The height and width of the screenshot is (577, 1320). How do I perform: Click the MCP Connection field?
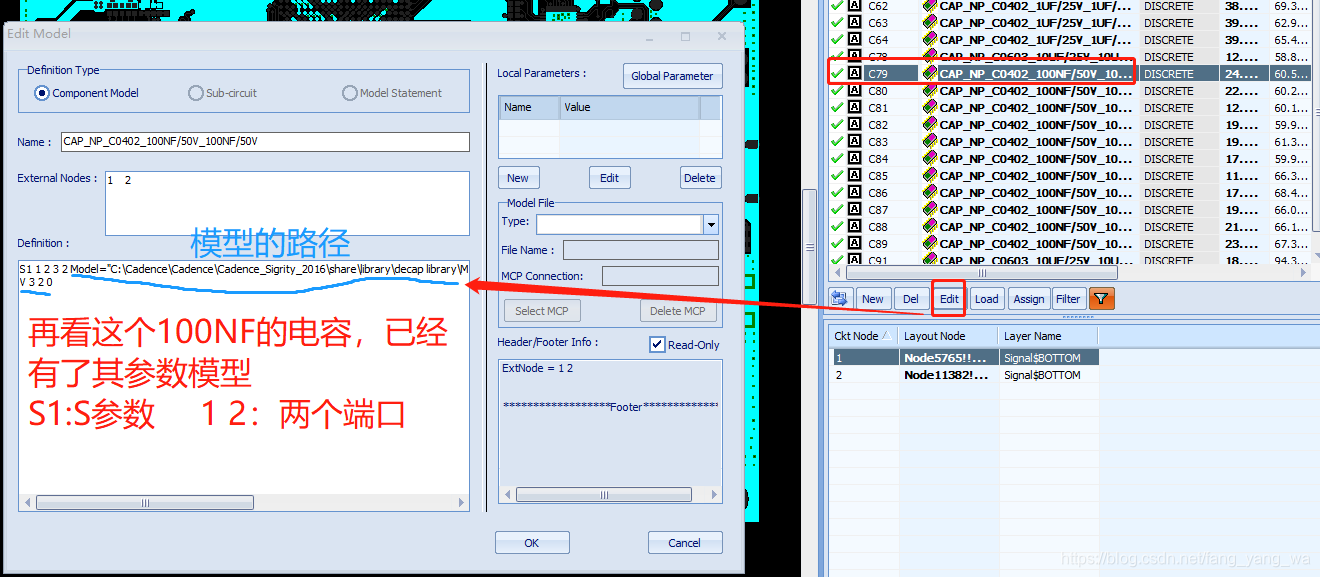660,276
